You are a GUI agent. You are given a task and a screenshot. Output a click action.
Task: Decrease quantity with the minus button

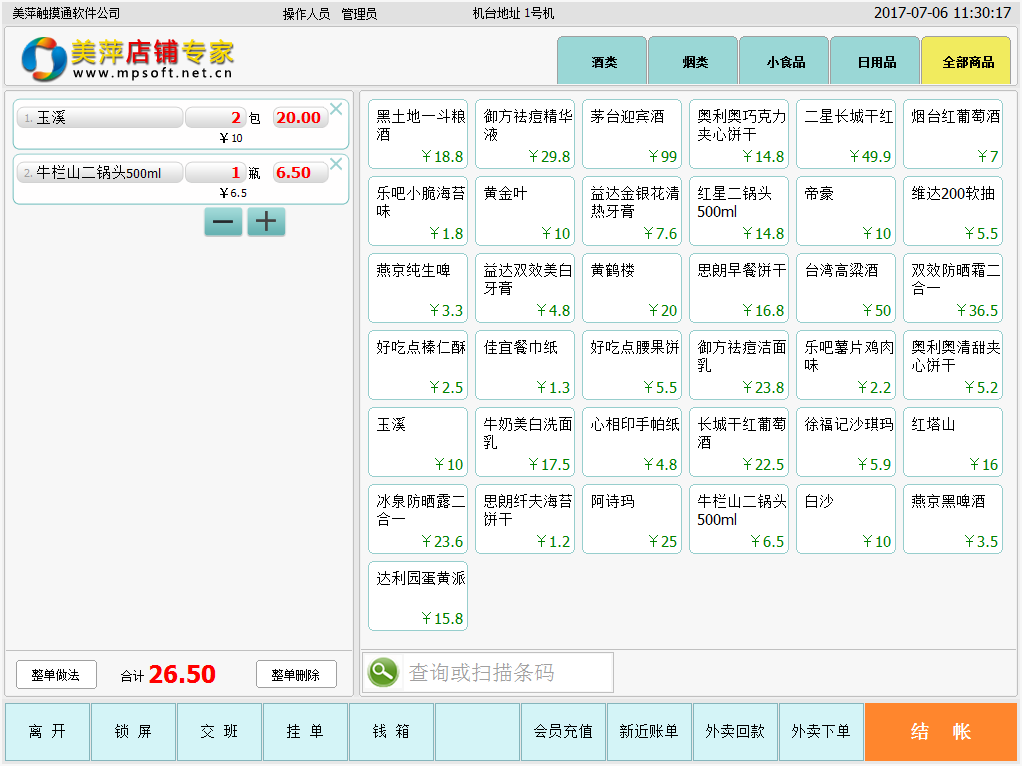tap(223, 222)
